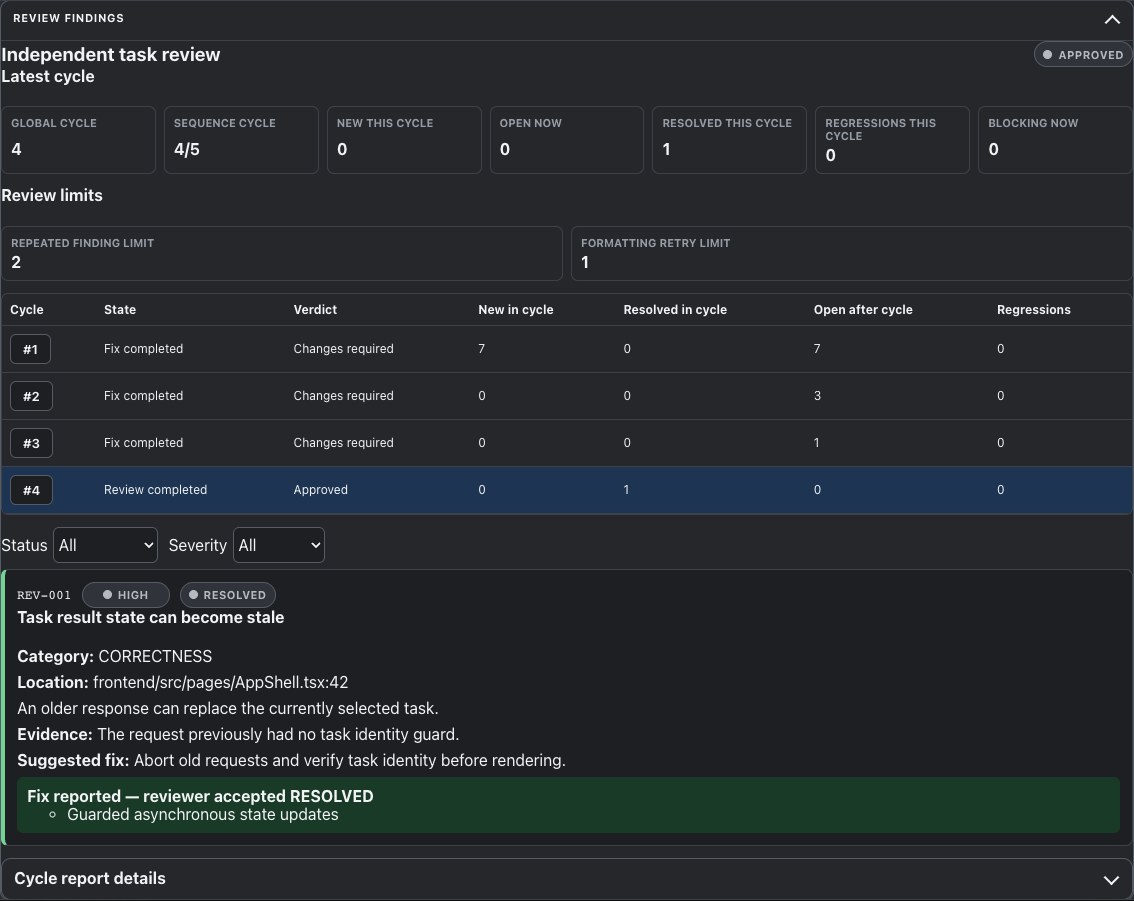
Task: Click the 'Resolved in cycle' column header
Action: click(x=675, y=309)
